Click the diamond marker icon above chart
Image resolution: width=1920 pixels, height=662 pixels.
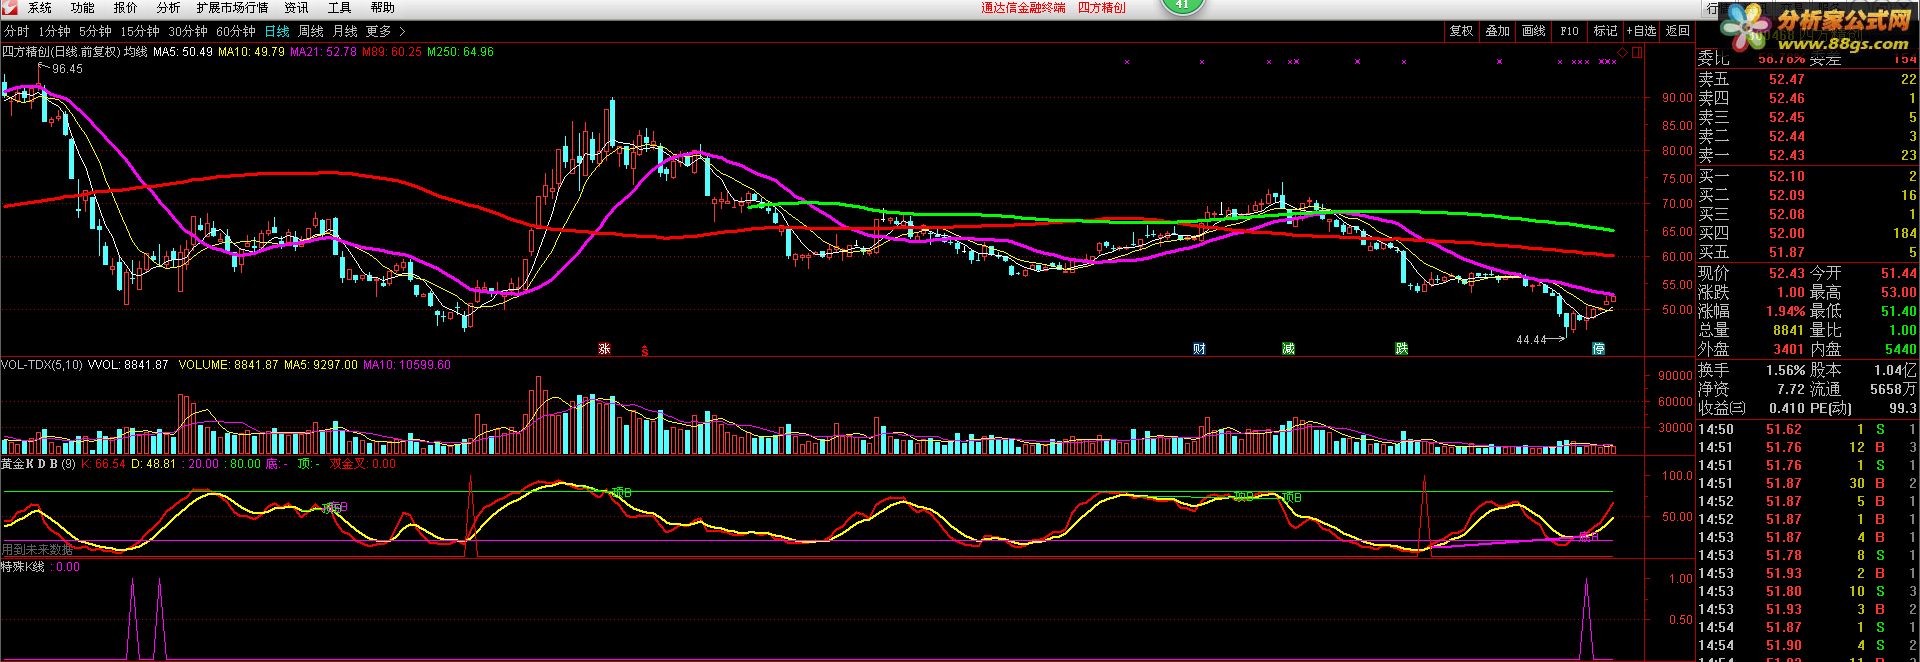click(x=1621, y=51)
